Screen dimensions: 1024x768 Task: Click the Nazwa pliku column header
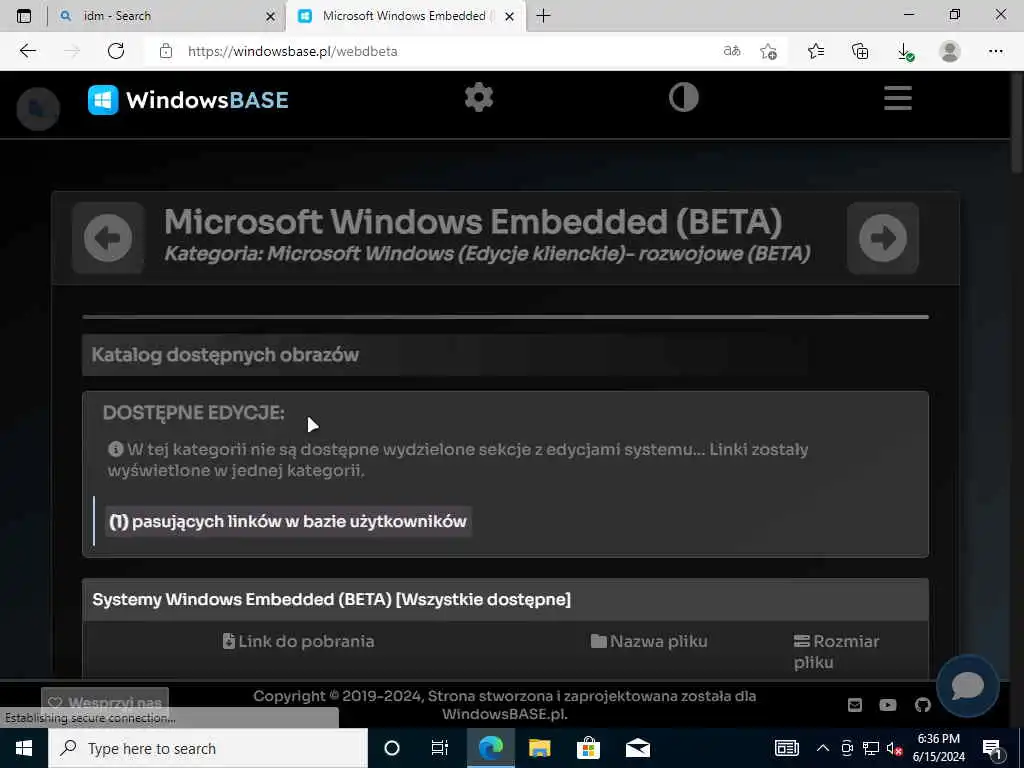click(x=649, y=641)
